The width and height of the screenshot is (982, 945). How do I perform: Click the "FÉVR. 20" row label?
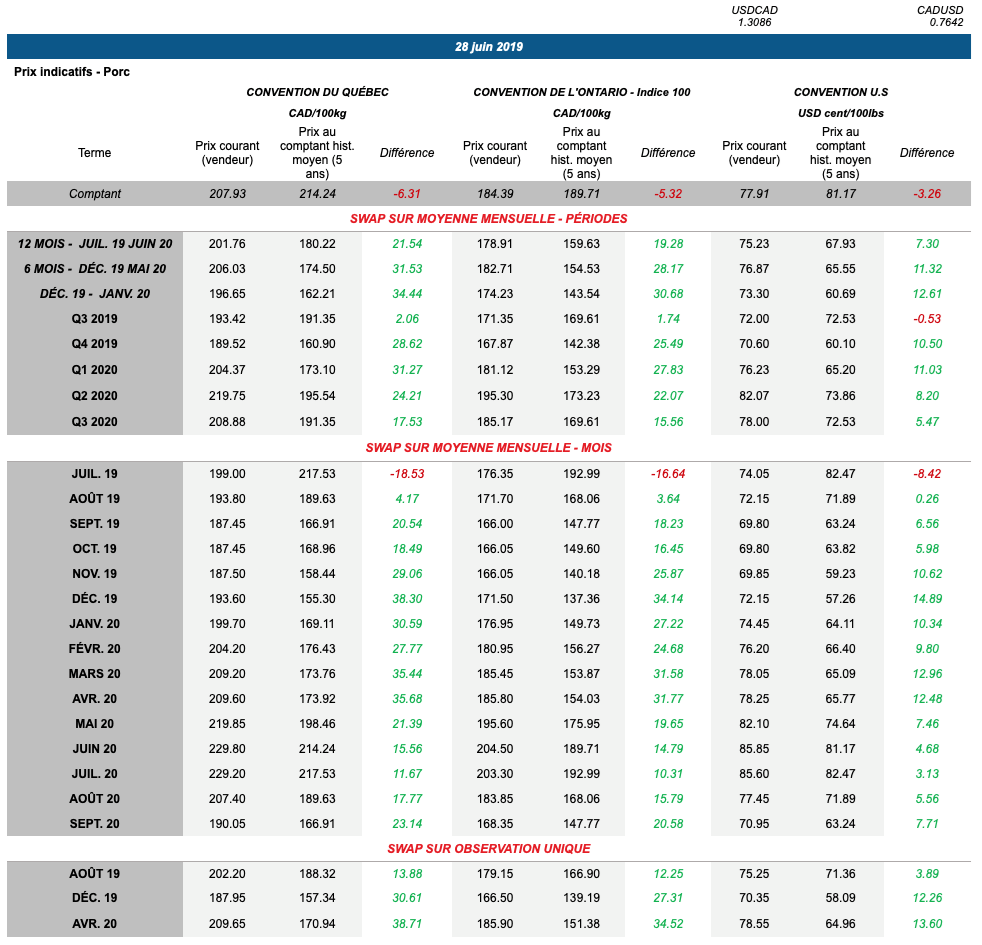pyautogui.click(x=95, y=649)
